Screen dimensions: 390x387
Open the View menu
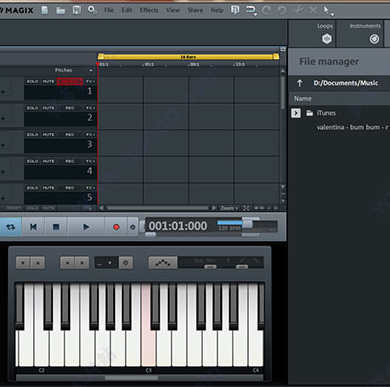point(173,10)
